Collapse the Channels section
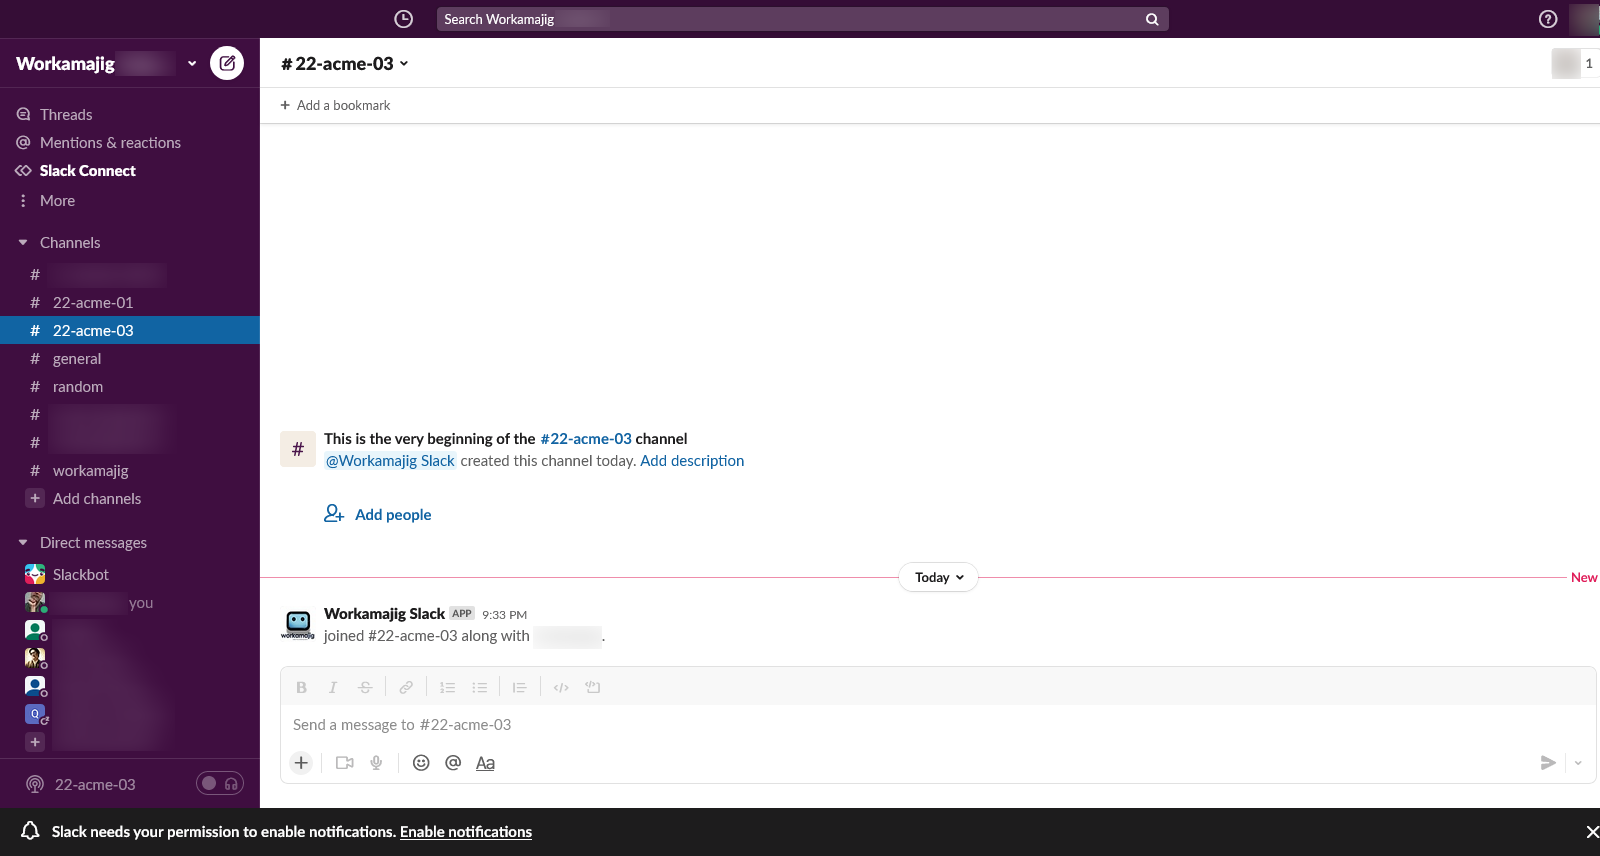 [23, 242]
